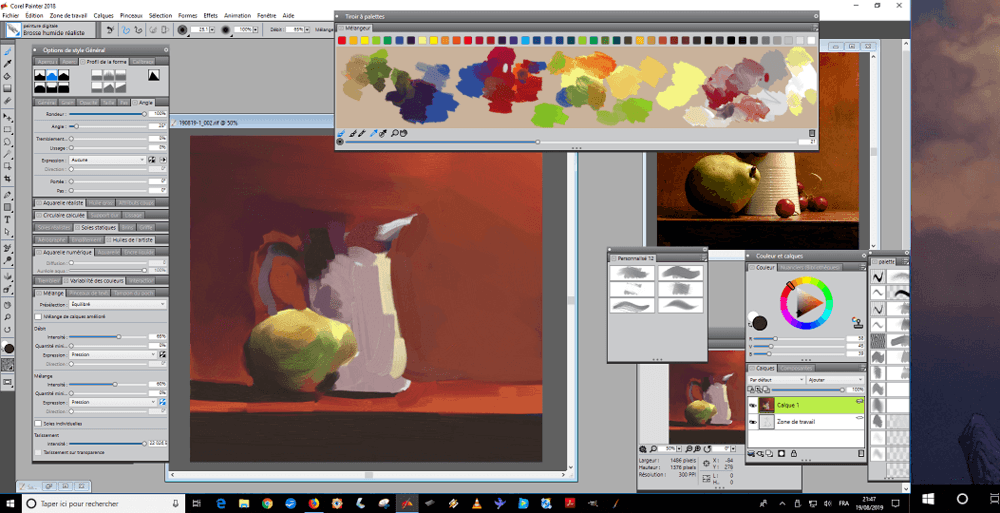
Task: Toggle visibility of Zone de travail layer
Action: pos(753,422)
